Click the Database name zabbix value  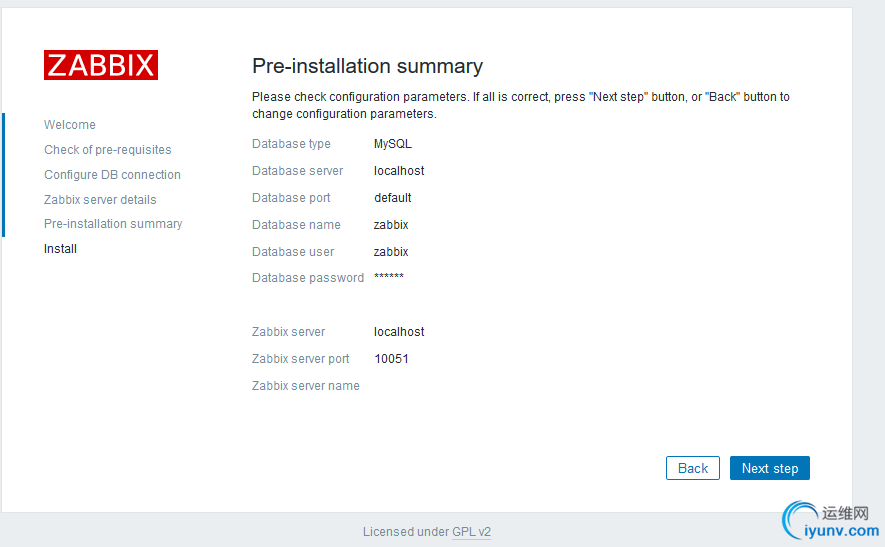coord(391,225)
